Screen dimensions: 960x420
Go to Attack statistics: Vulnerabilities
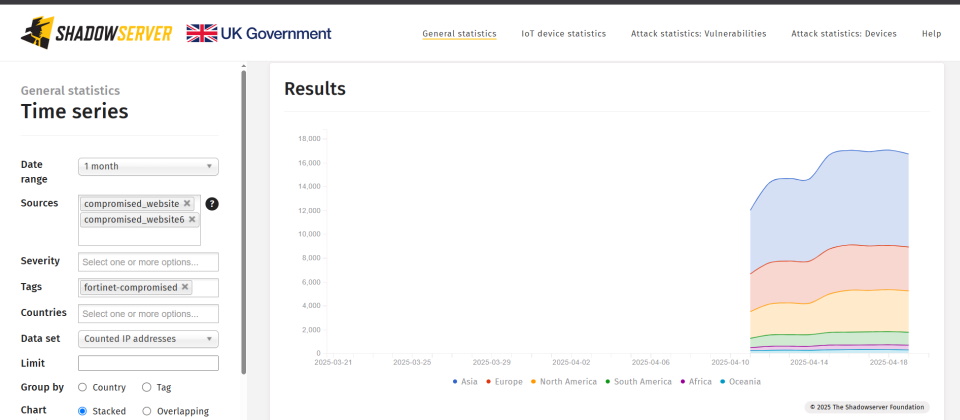[699, 34]
